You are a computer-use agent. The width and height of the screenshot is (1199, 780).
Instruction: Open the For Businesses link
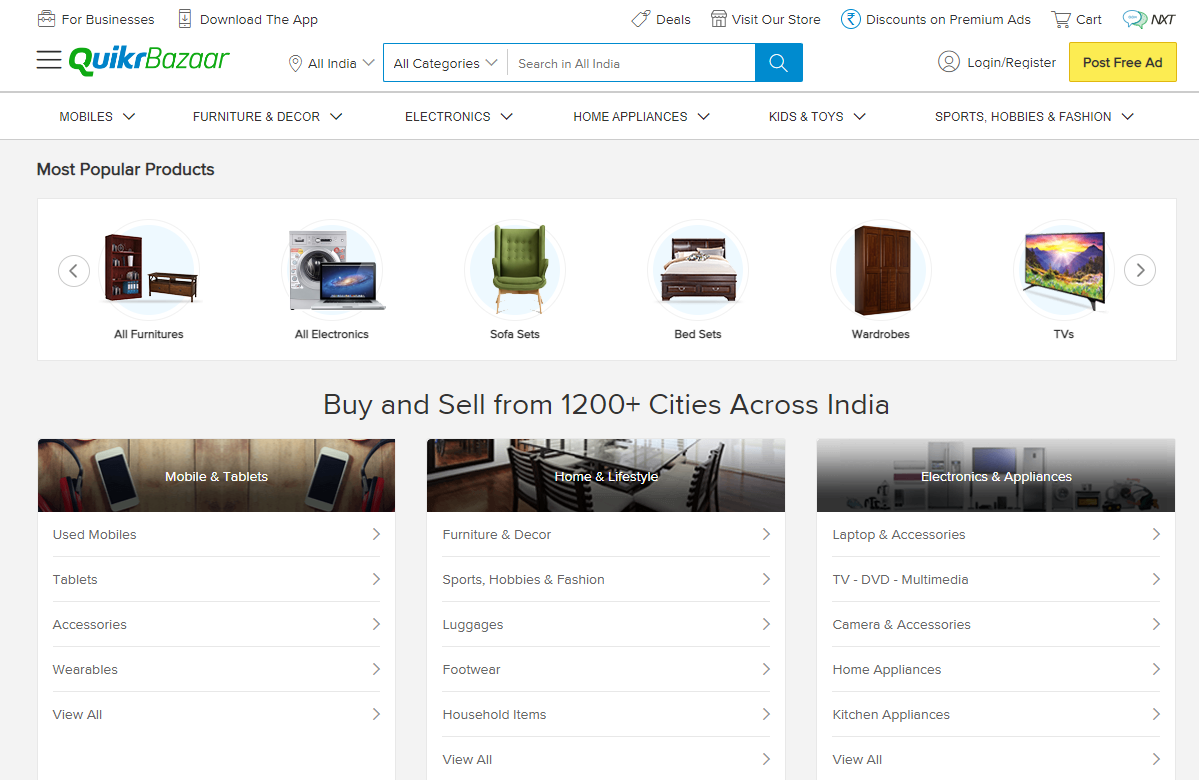(x=108, y=20)
